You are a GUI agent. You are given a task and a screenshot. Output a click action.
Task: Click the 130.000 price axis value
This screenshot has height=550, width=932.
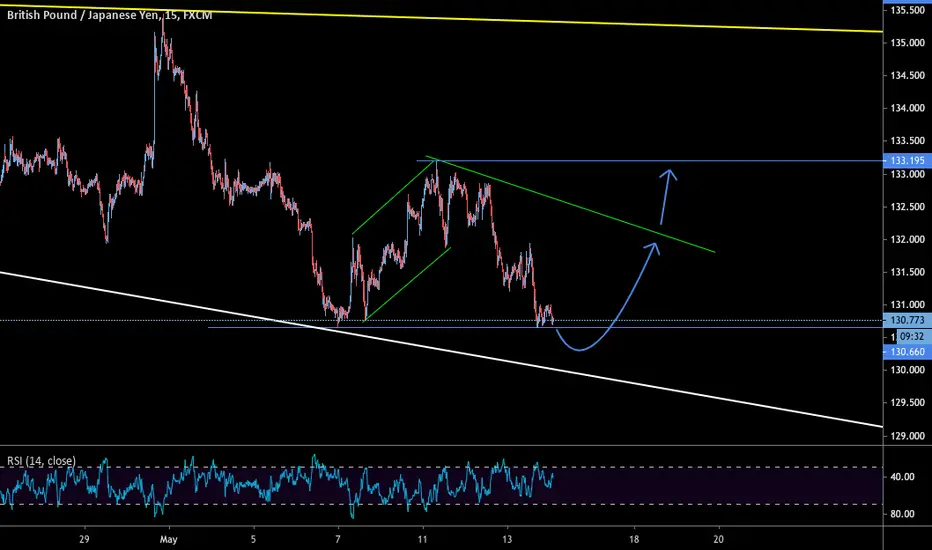(x=908, y=370)
